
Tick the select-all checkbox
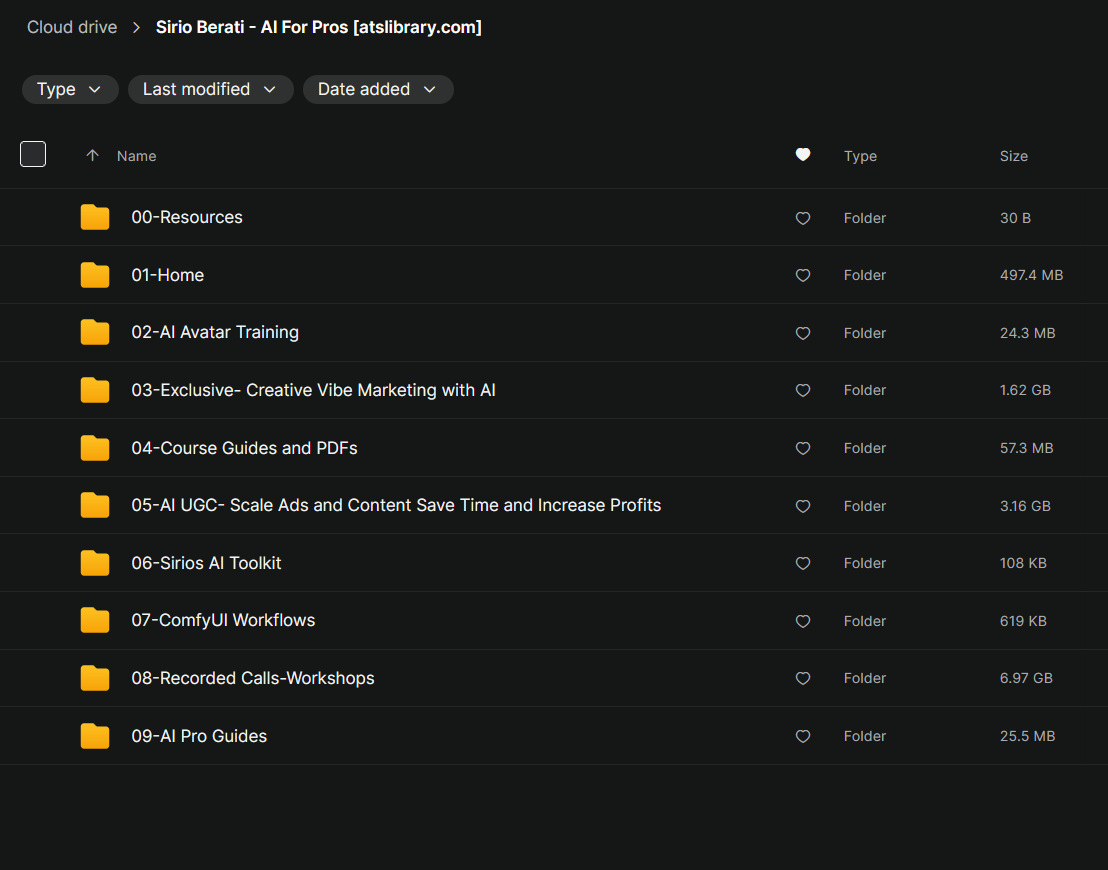[33, 154]
